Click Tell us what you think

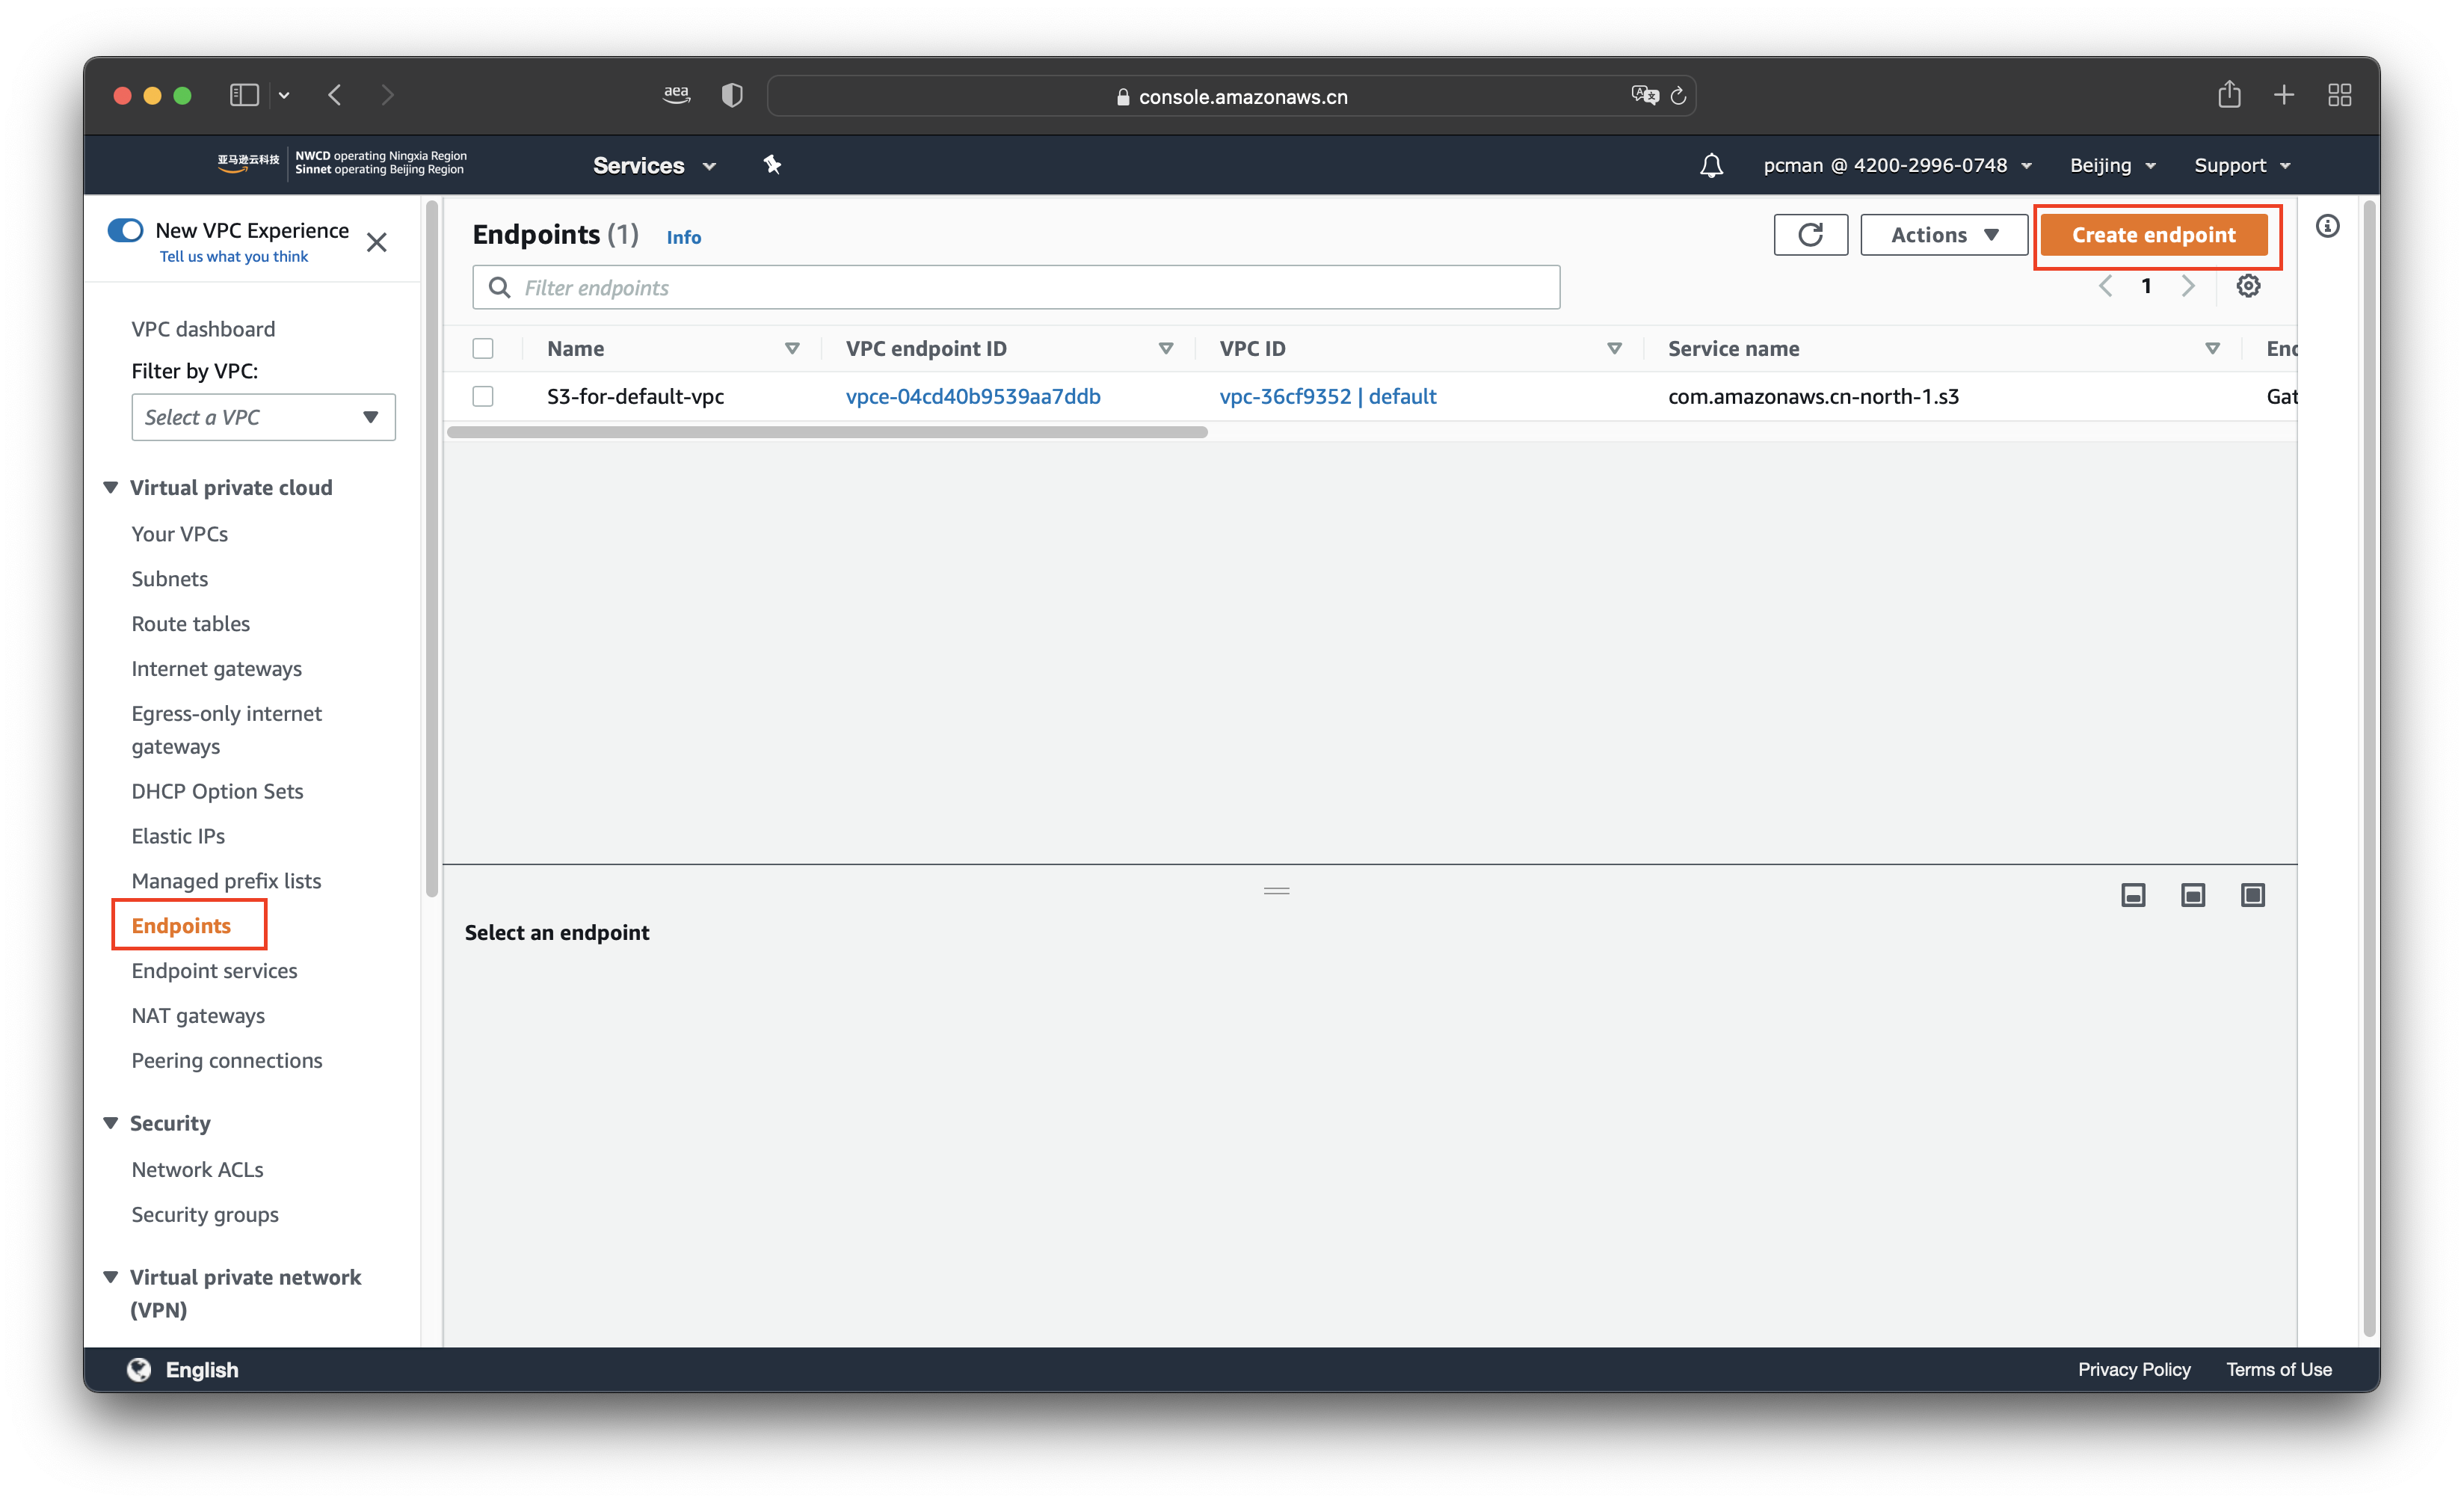coord(234,257)
